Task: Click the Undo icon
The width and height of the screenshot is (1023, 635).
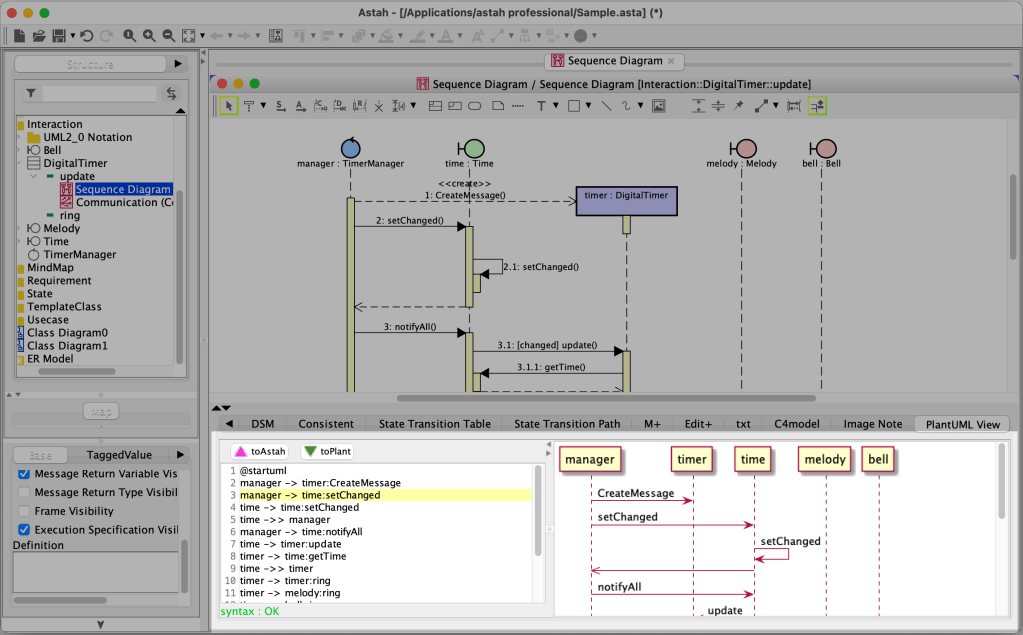Action: tap(86, 36)
